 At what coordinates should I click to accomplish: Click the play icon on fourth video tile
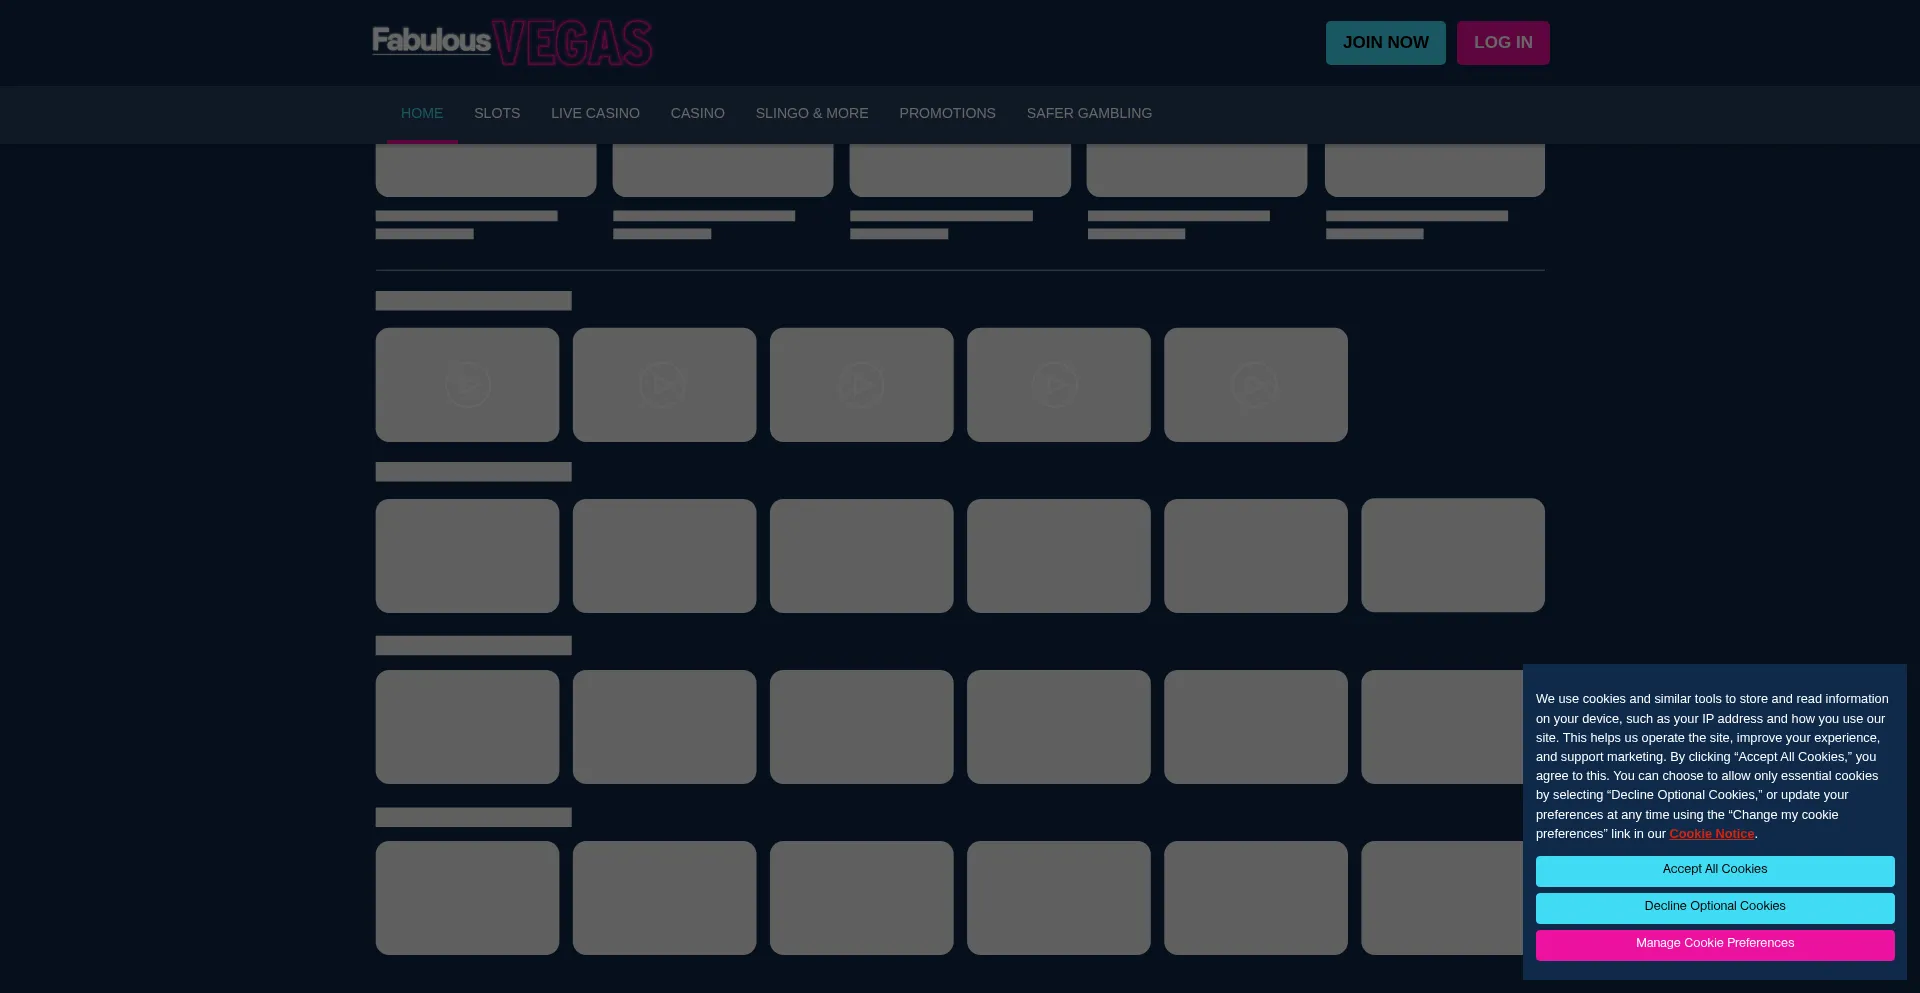point(1057,385)
